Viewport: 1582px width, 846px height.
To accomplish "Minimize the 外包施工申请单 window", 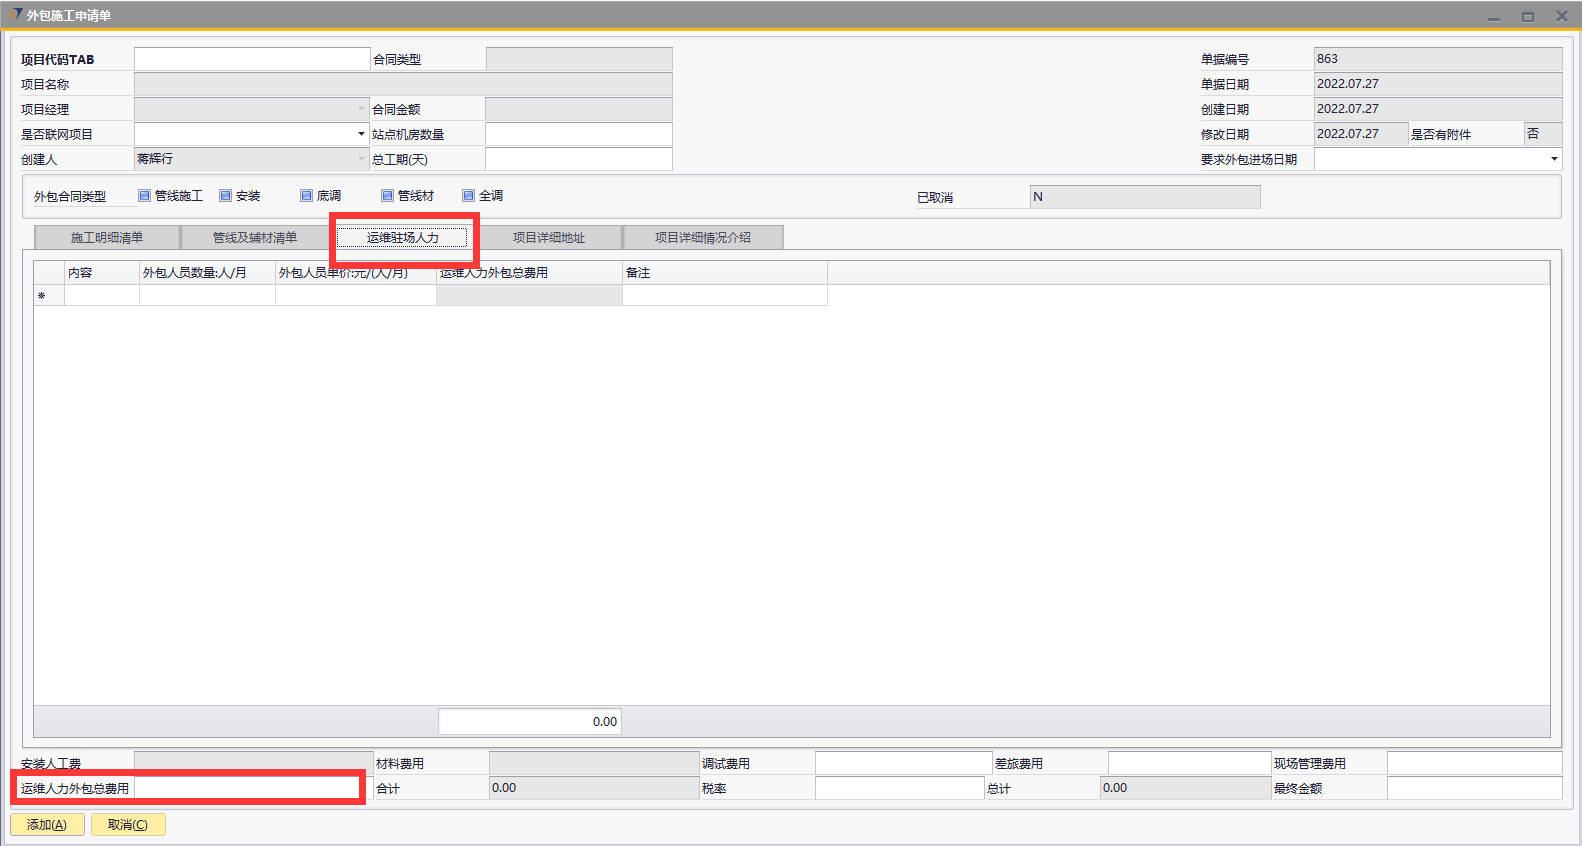I will click(x=1494, y=17).
